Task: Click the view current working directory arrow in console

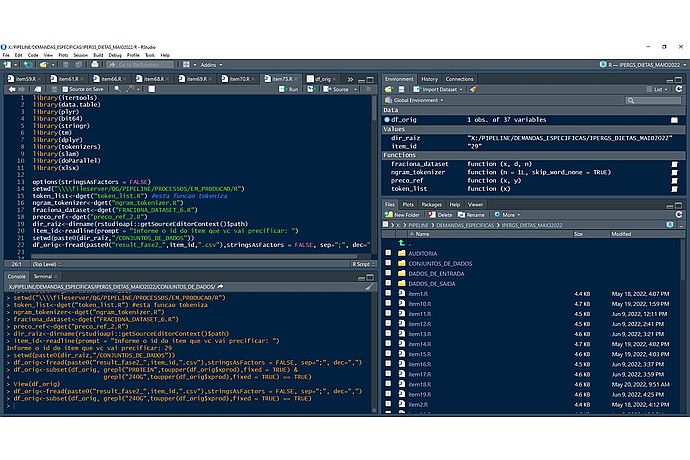Action: (x=220, y=287)
